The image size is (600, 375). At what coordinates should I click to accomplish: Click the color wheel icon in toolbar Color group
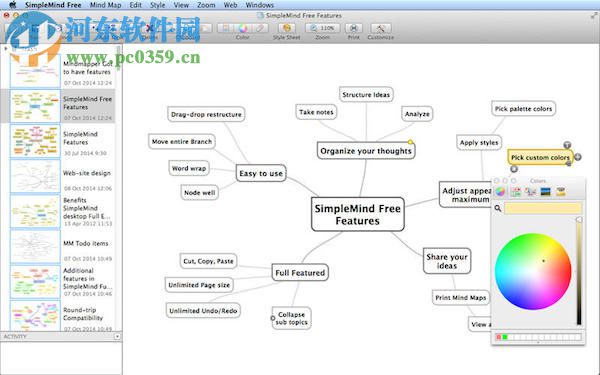click(243, 28)
